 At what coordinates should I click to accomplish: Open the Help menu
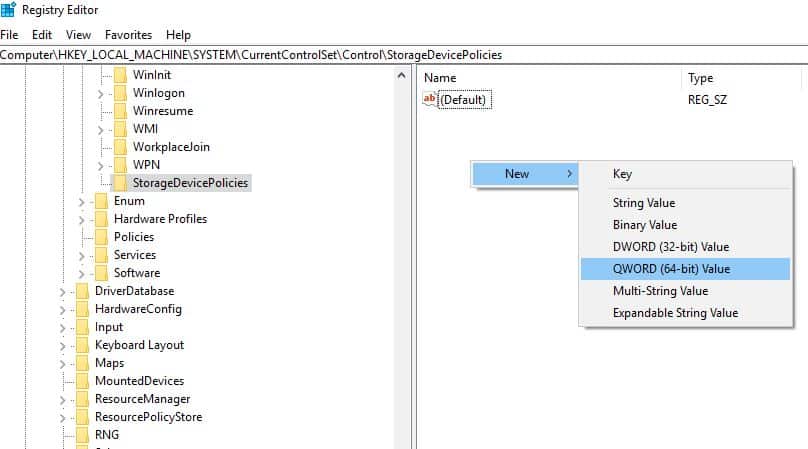[x=178, y=35]
